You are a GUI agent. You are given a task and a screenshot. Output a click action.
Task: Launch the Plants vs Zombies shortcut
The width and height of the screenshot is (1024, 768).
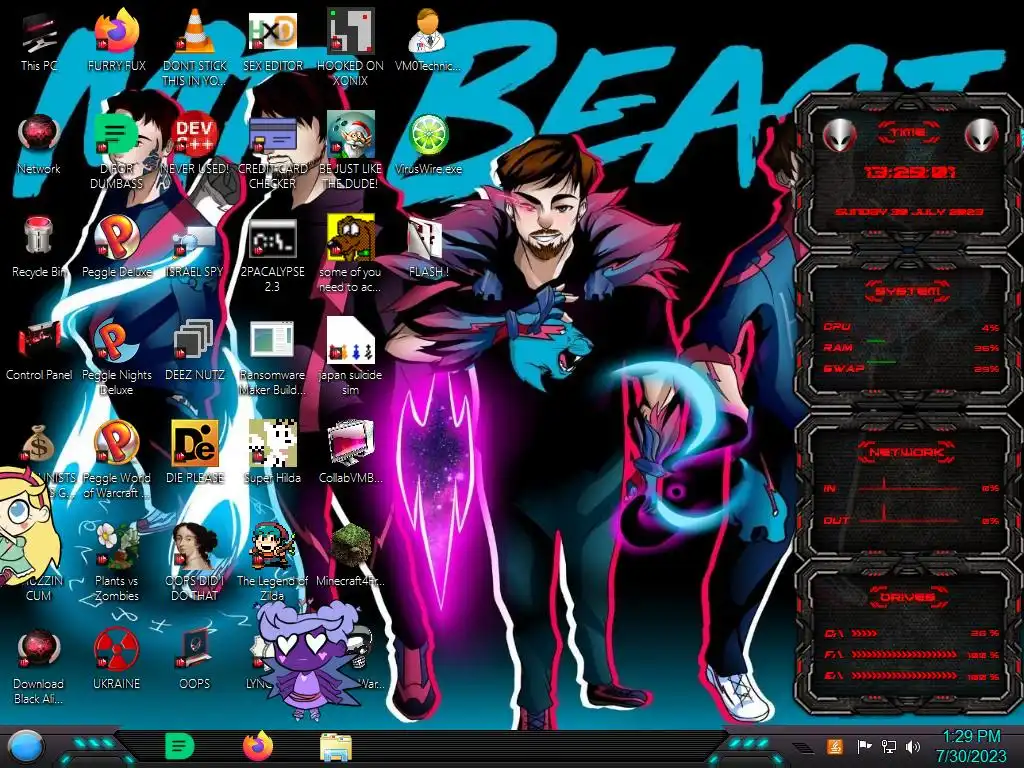pos(116,562)
